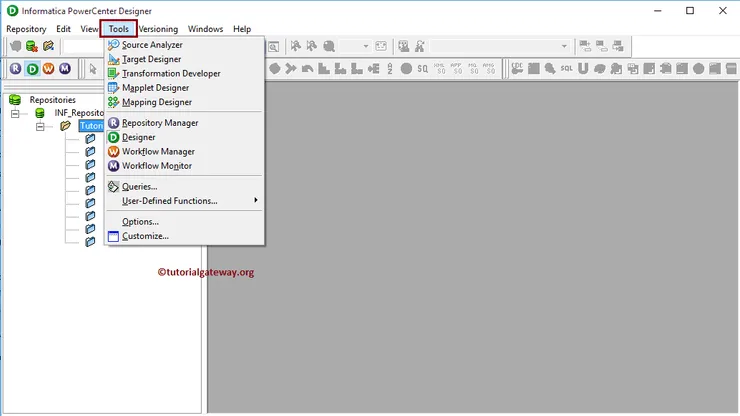740x416 pixels.
Task: Click the MQ SQ transformation icon
Action: click(x=472, y=69)
